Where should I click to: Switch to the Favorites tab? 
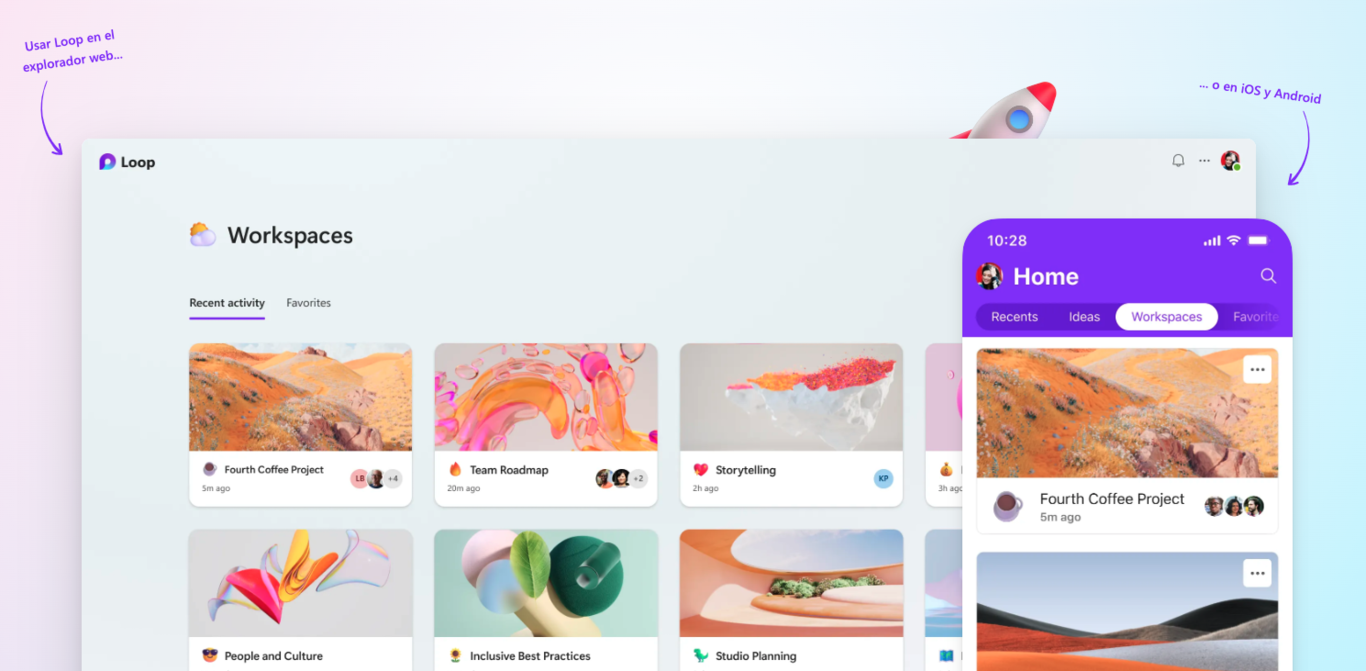[x=308, y=303]
